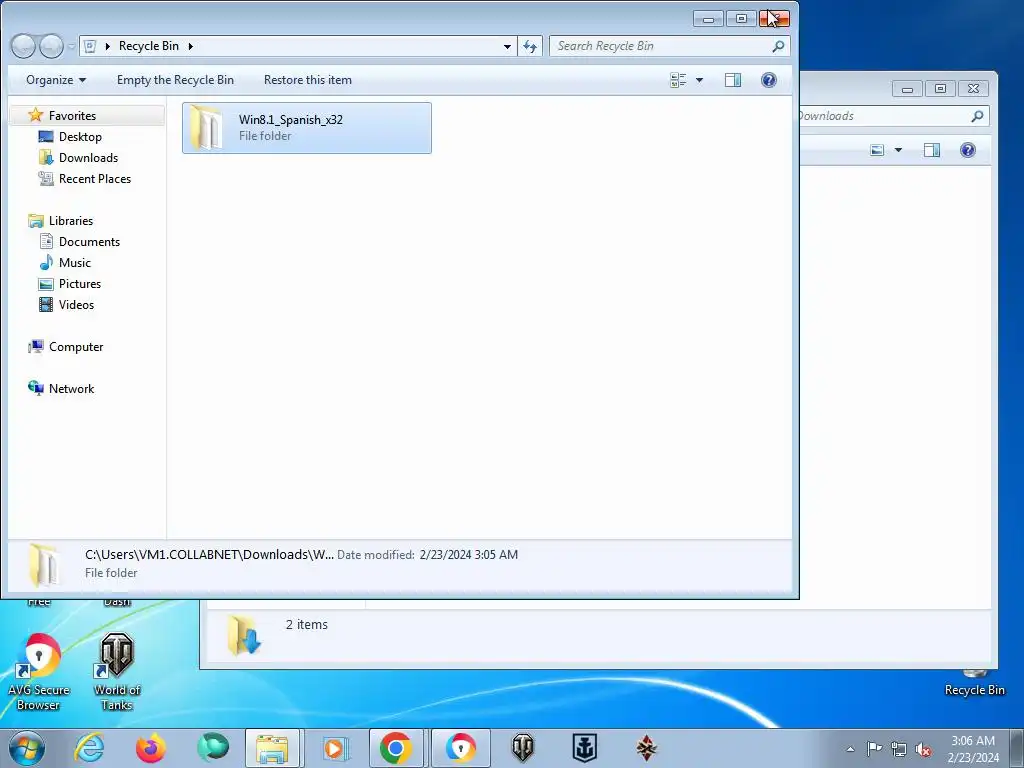Open the Windows Start menu
The height and width of the screenshot is (768, 1024).
pos(26,748)
